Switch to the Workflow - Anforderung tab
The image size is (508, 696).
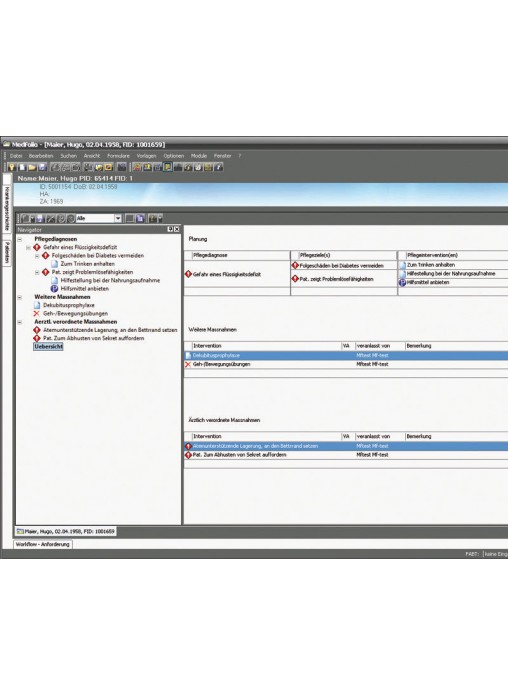(43, 544)
